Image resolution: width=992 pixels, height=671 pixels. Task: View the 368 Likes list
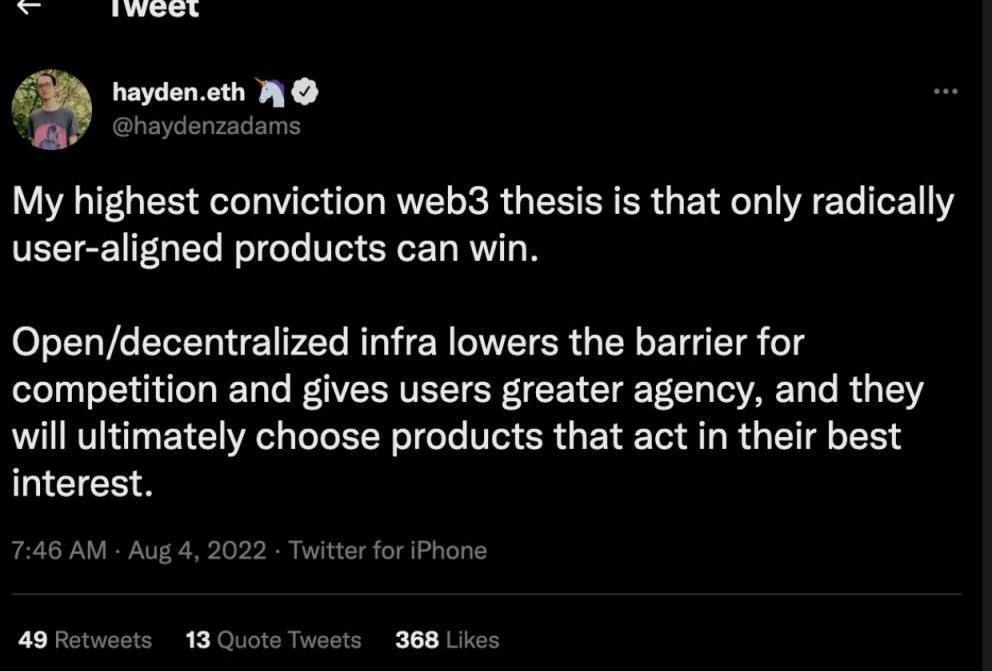pyautogui.click(x=447, y=640)
